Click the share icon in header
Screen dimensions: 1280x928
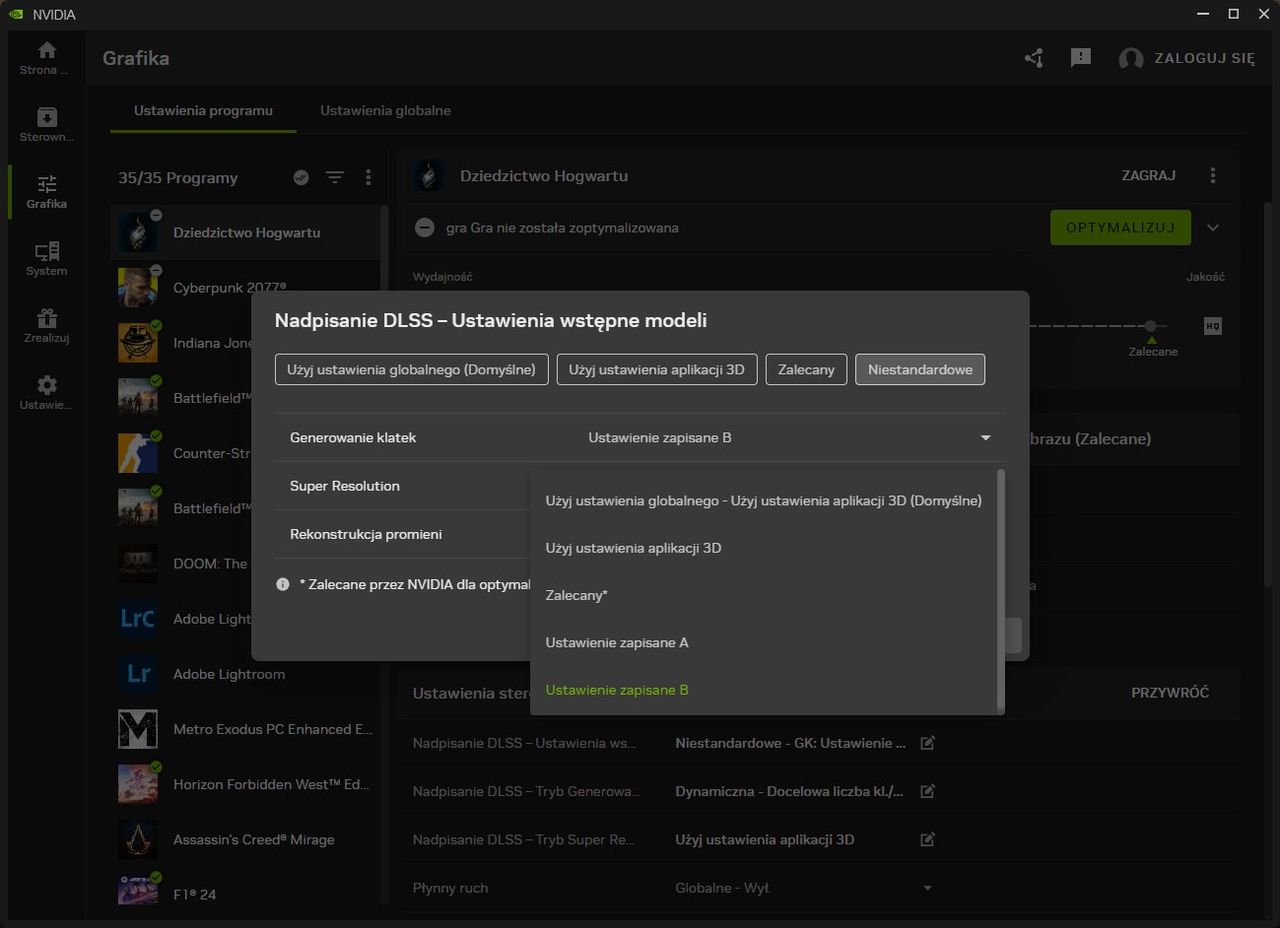pyautogui.click(x=1034, y=58)
